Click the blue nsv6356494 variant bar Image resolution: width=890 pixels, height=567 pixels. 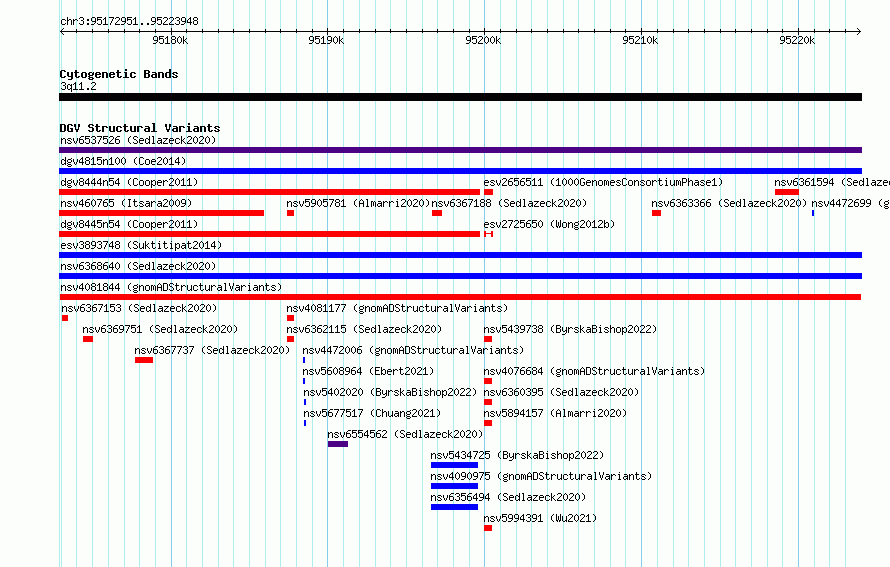click(x=454, y=507)
